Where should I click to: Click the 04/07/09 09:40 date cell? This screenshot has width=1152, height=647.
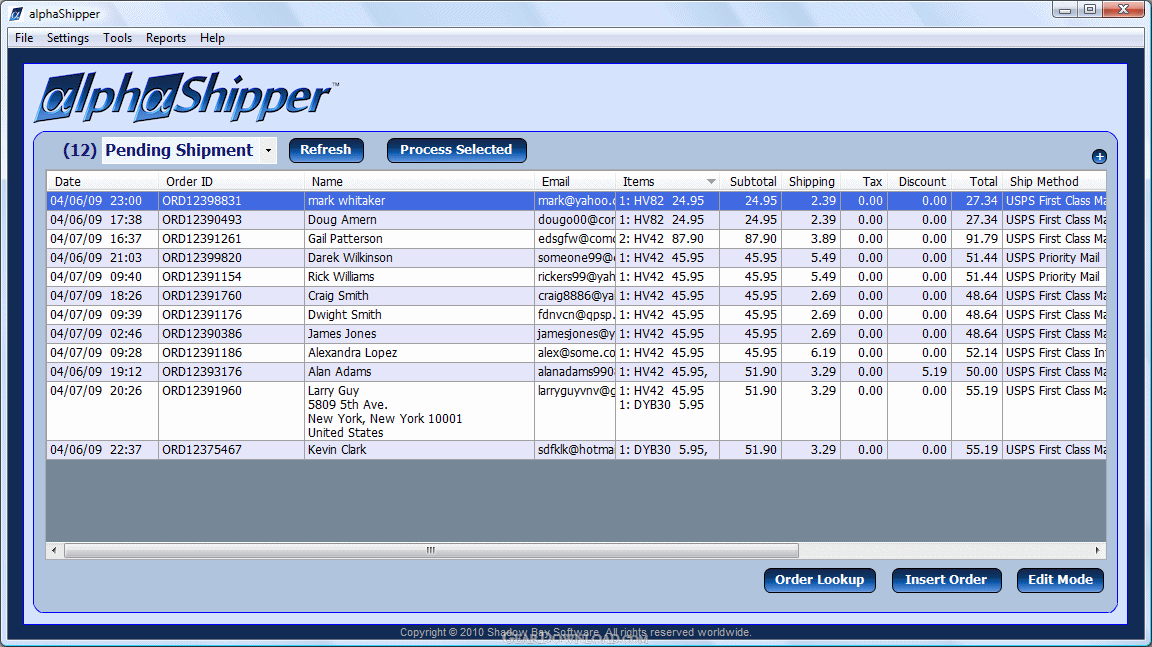point(102,277)
